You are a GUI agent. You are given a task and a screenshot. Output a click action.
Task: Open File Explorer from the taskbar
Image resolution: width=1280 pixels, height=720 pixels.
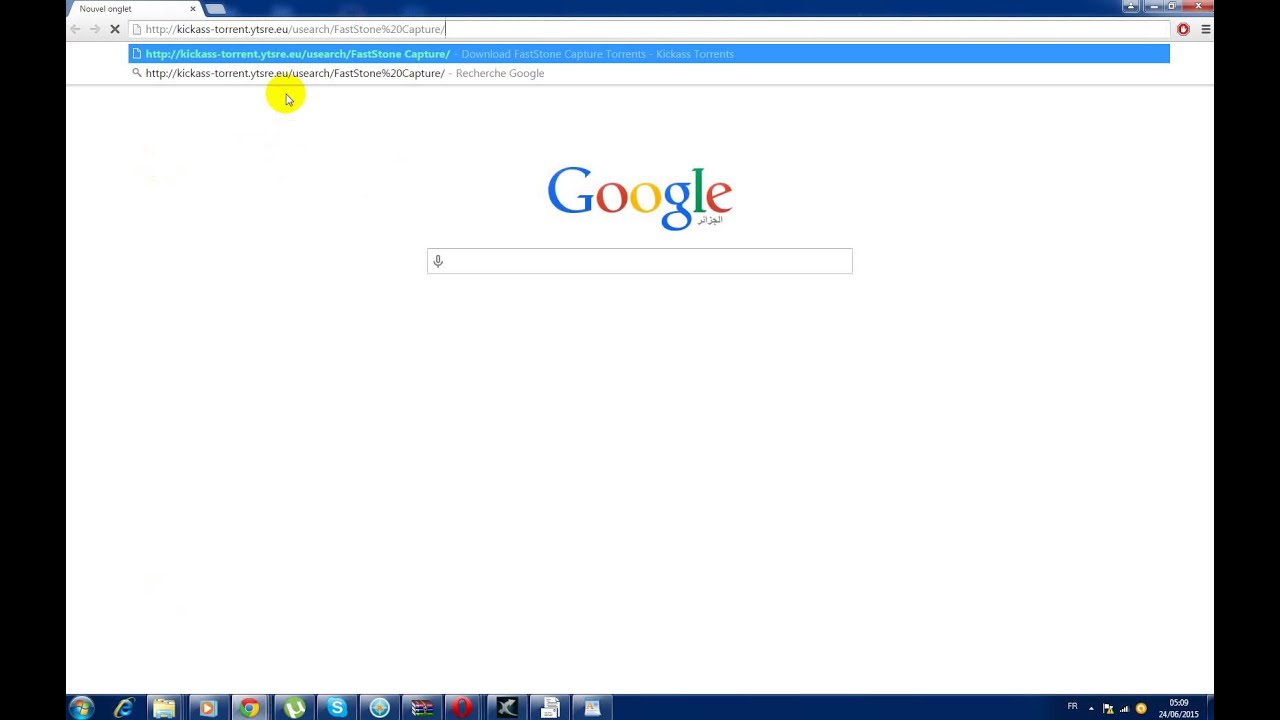[165, 708]
